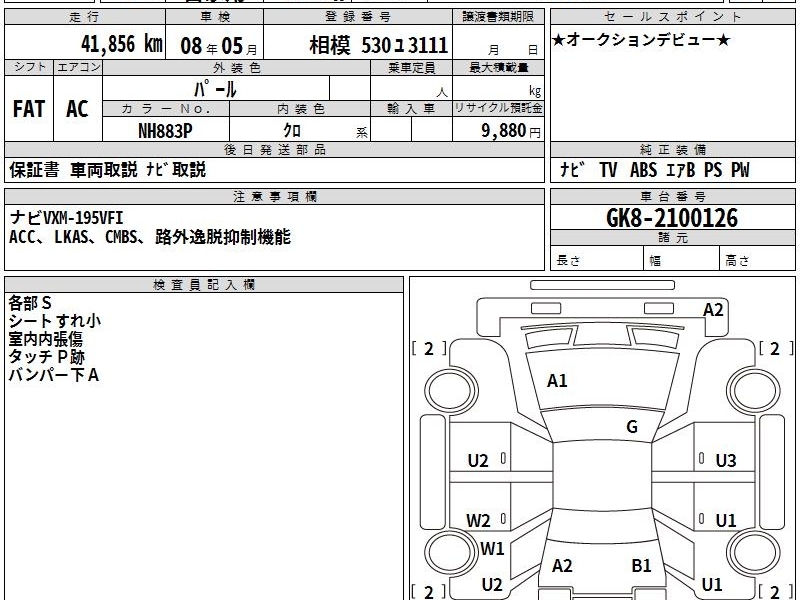Select inspector note 各部S
This screenshot has width=800, height=600.
tap(30, 303)
